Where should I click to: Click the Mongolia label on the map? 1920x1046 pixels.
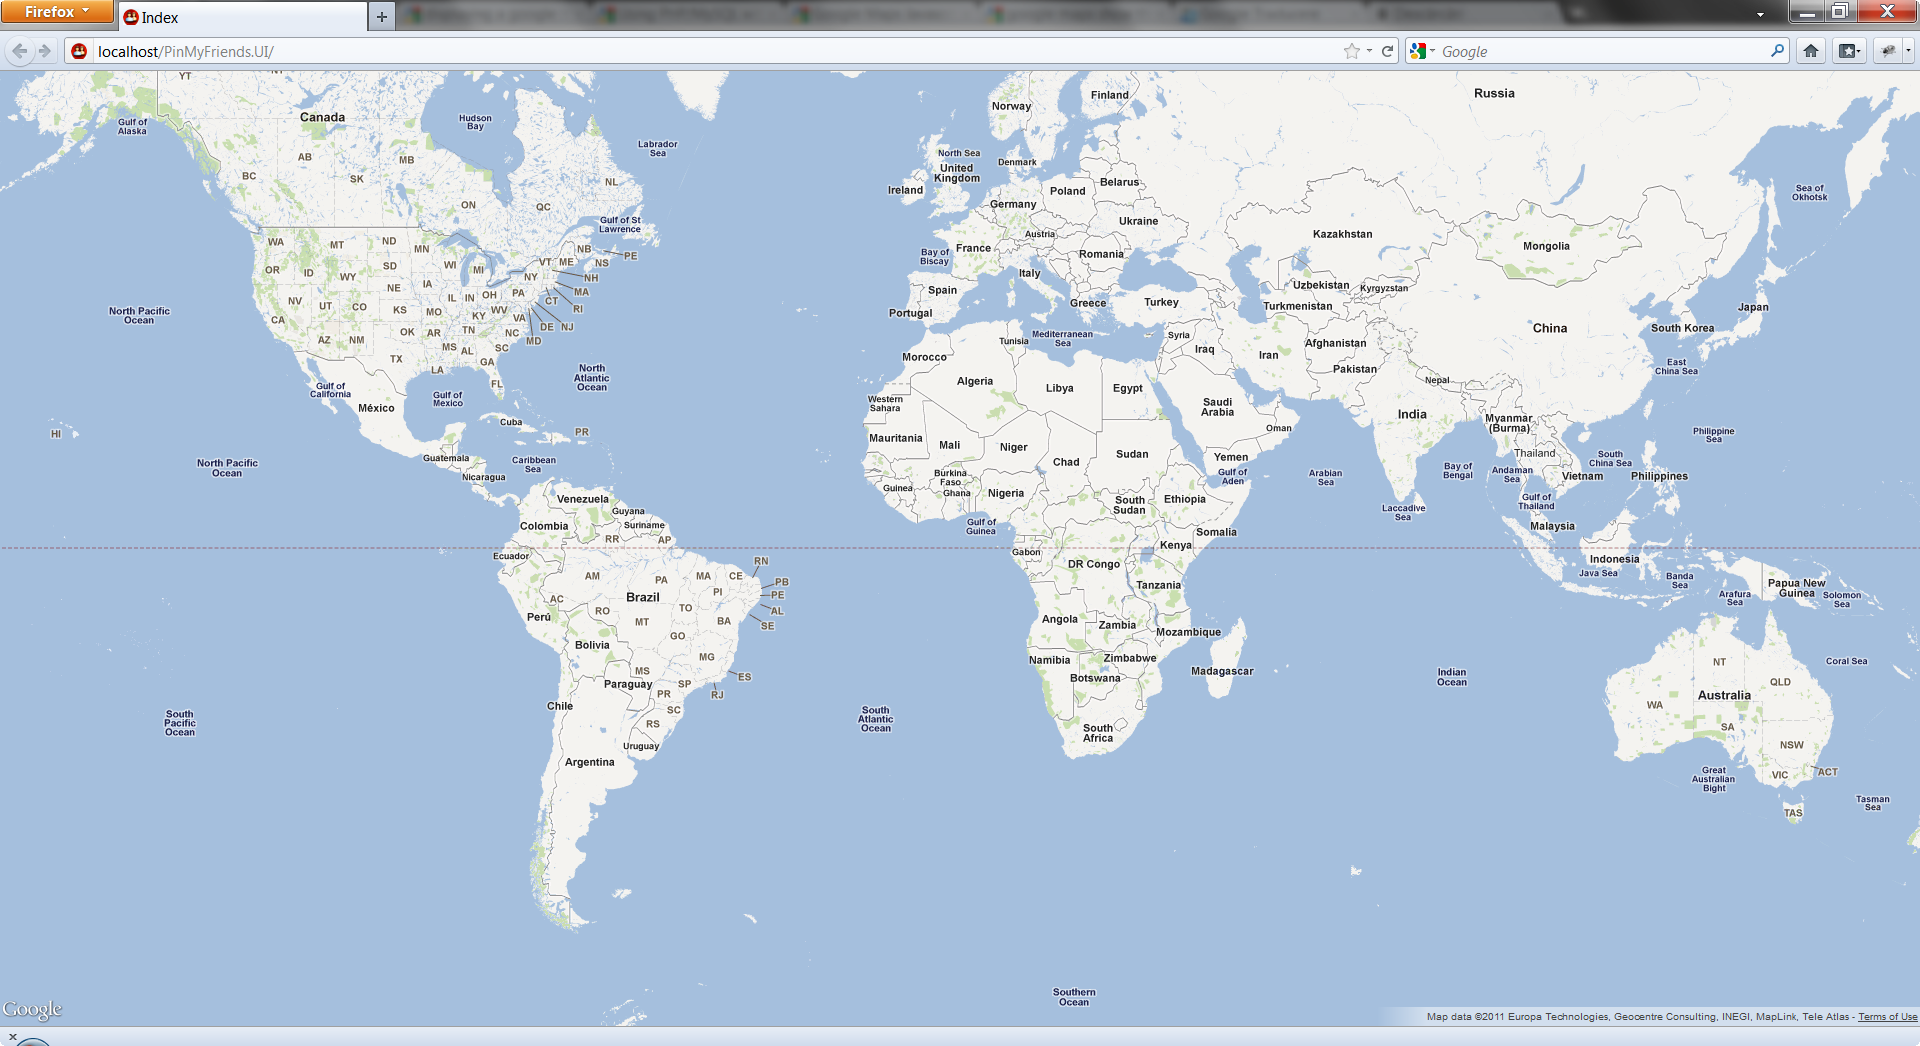(x=1546, y=246)
